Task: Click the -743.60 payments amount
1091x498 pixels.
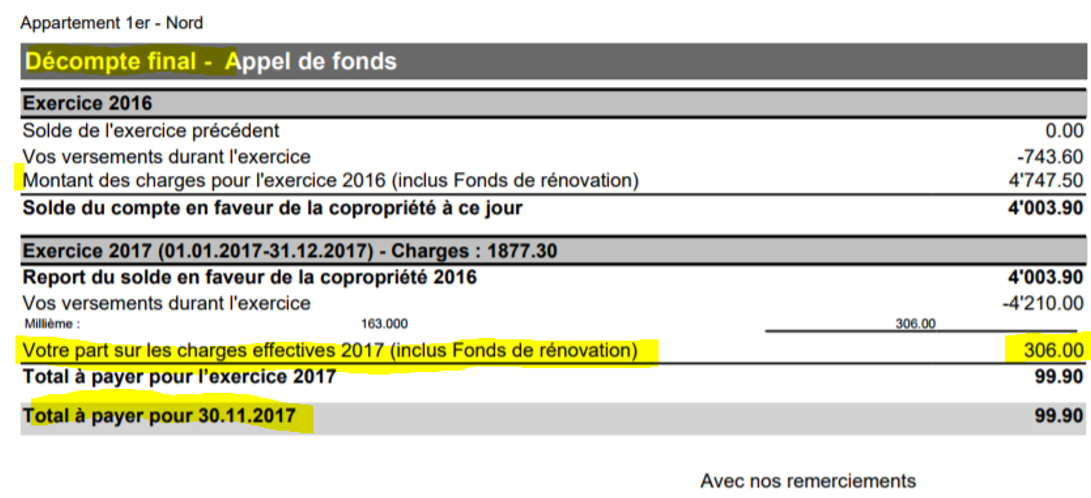Action: tap(1049, 156)
